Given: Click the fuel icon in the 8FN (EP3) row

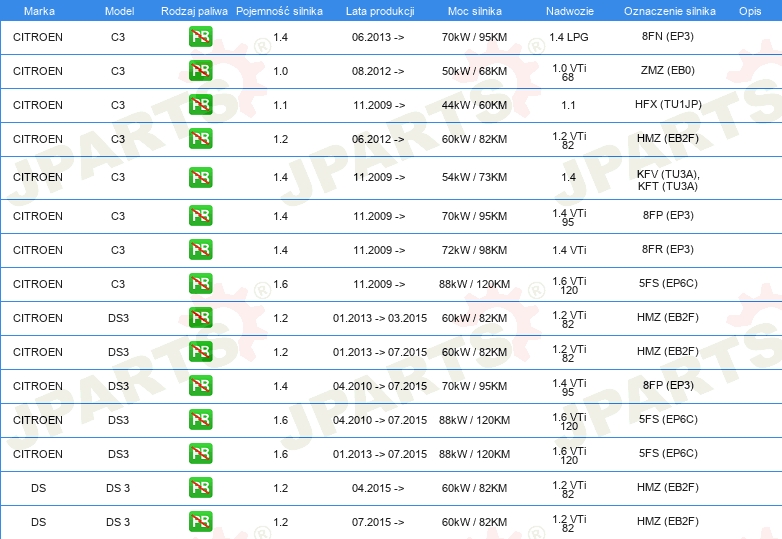Looking at the screenshot, I should [x=200, y=36].
